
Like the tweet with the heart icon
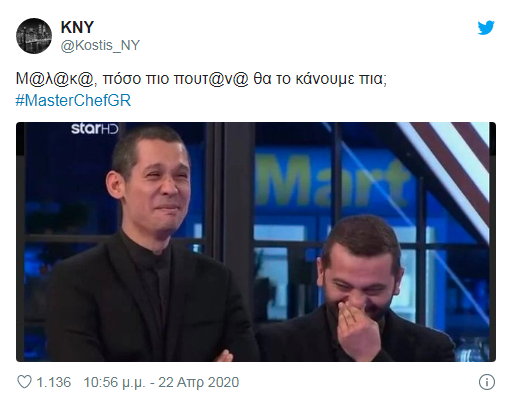point(24,382)
